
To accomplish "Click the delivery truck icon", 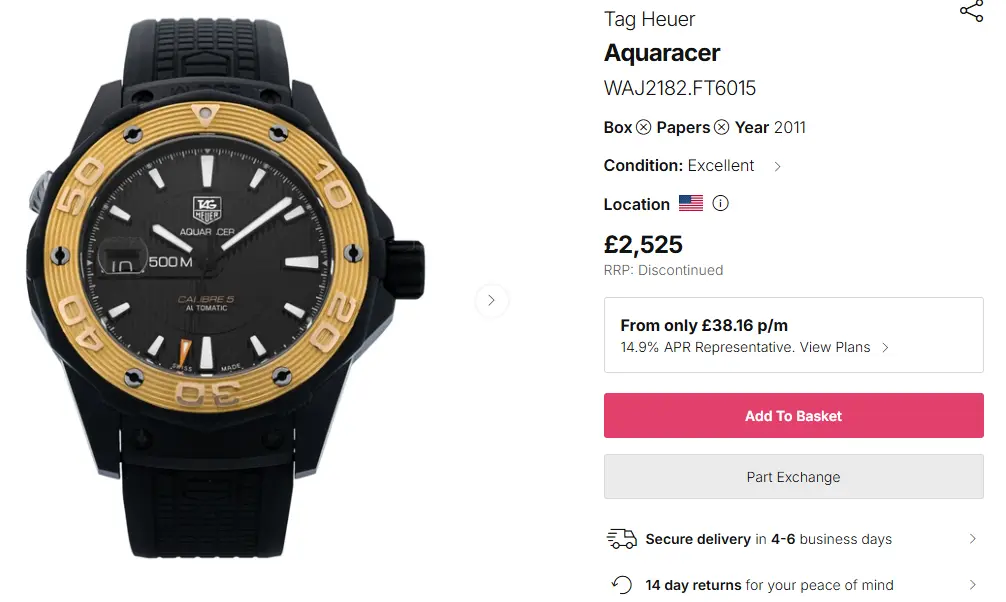I will 621,539.
